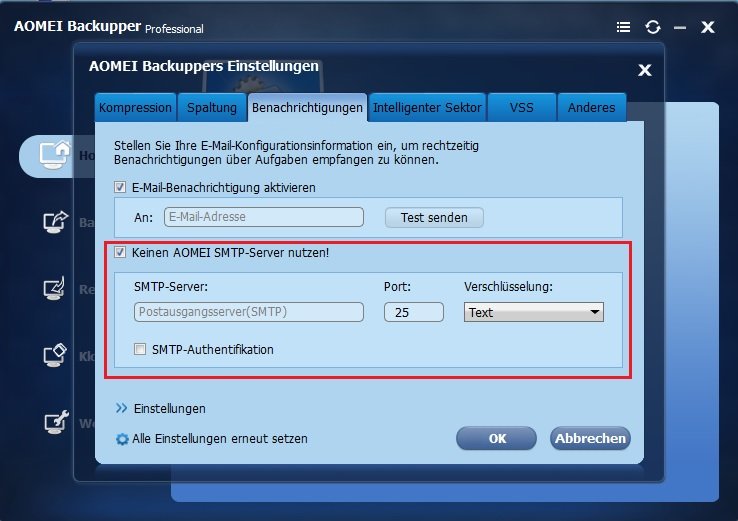
Task: Open the Utilities wrench sidebar icon
Action: 56,422
